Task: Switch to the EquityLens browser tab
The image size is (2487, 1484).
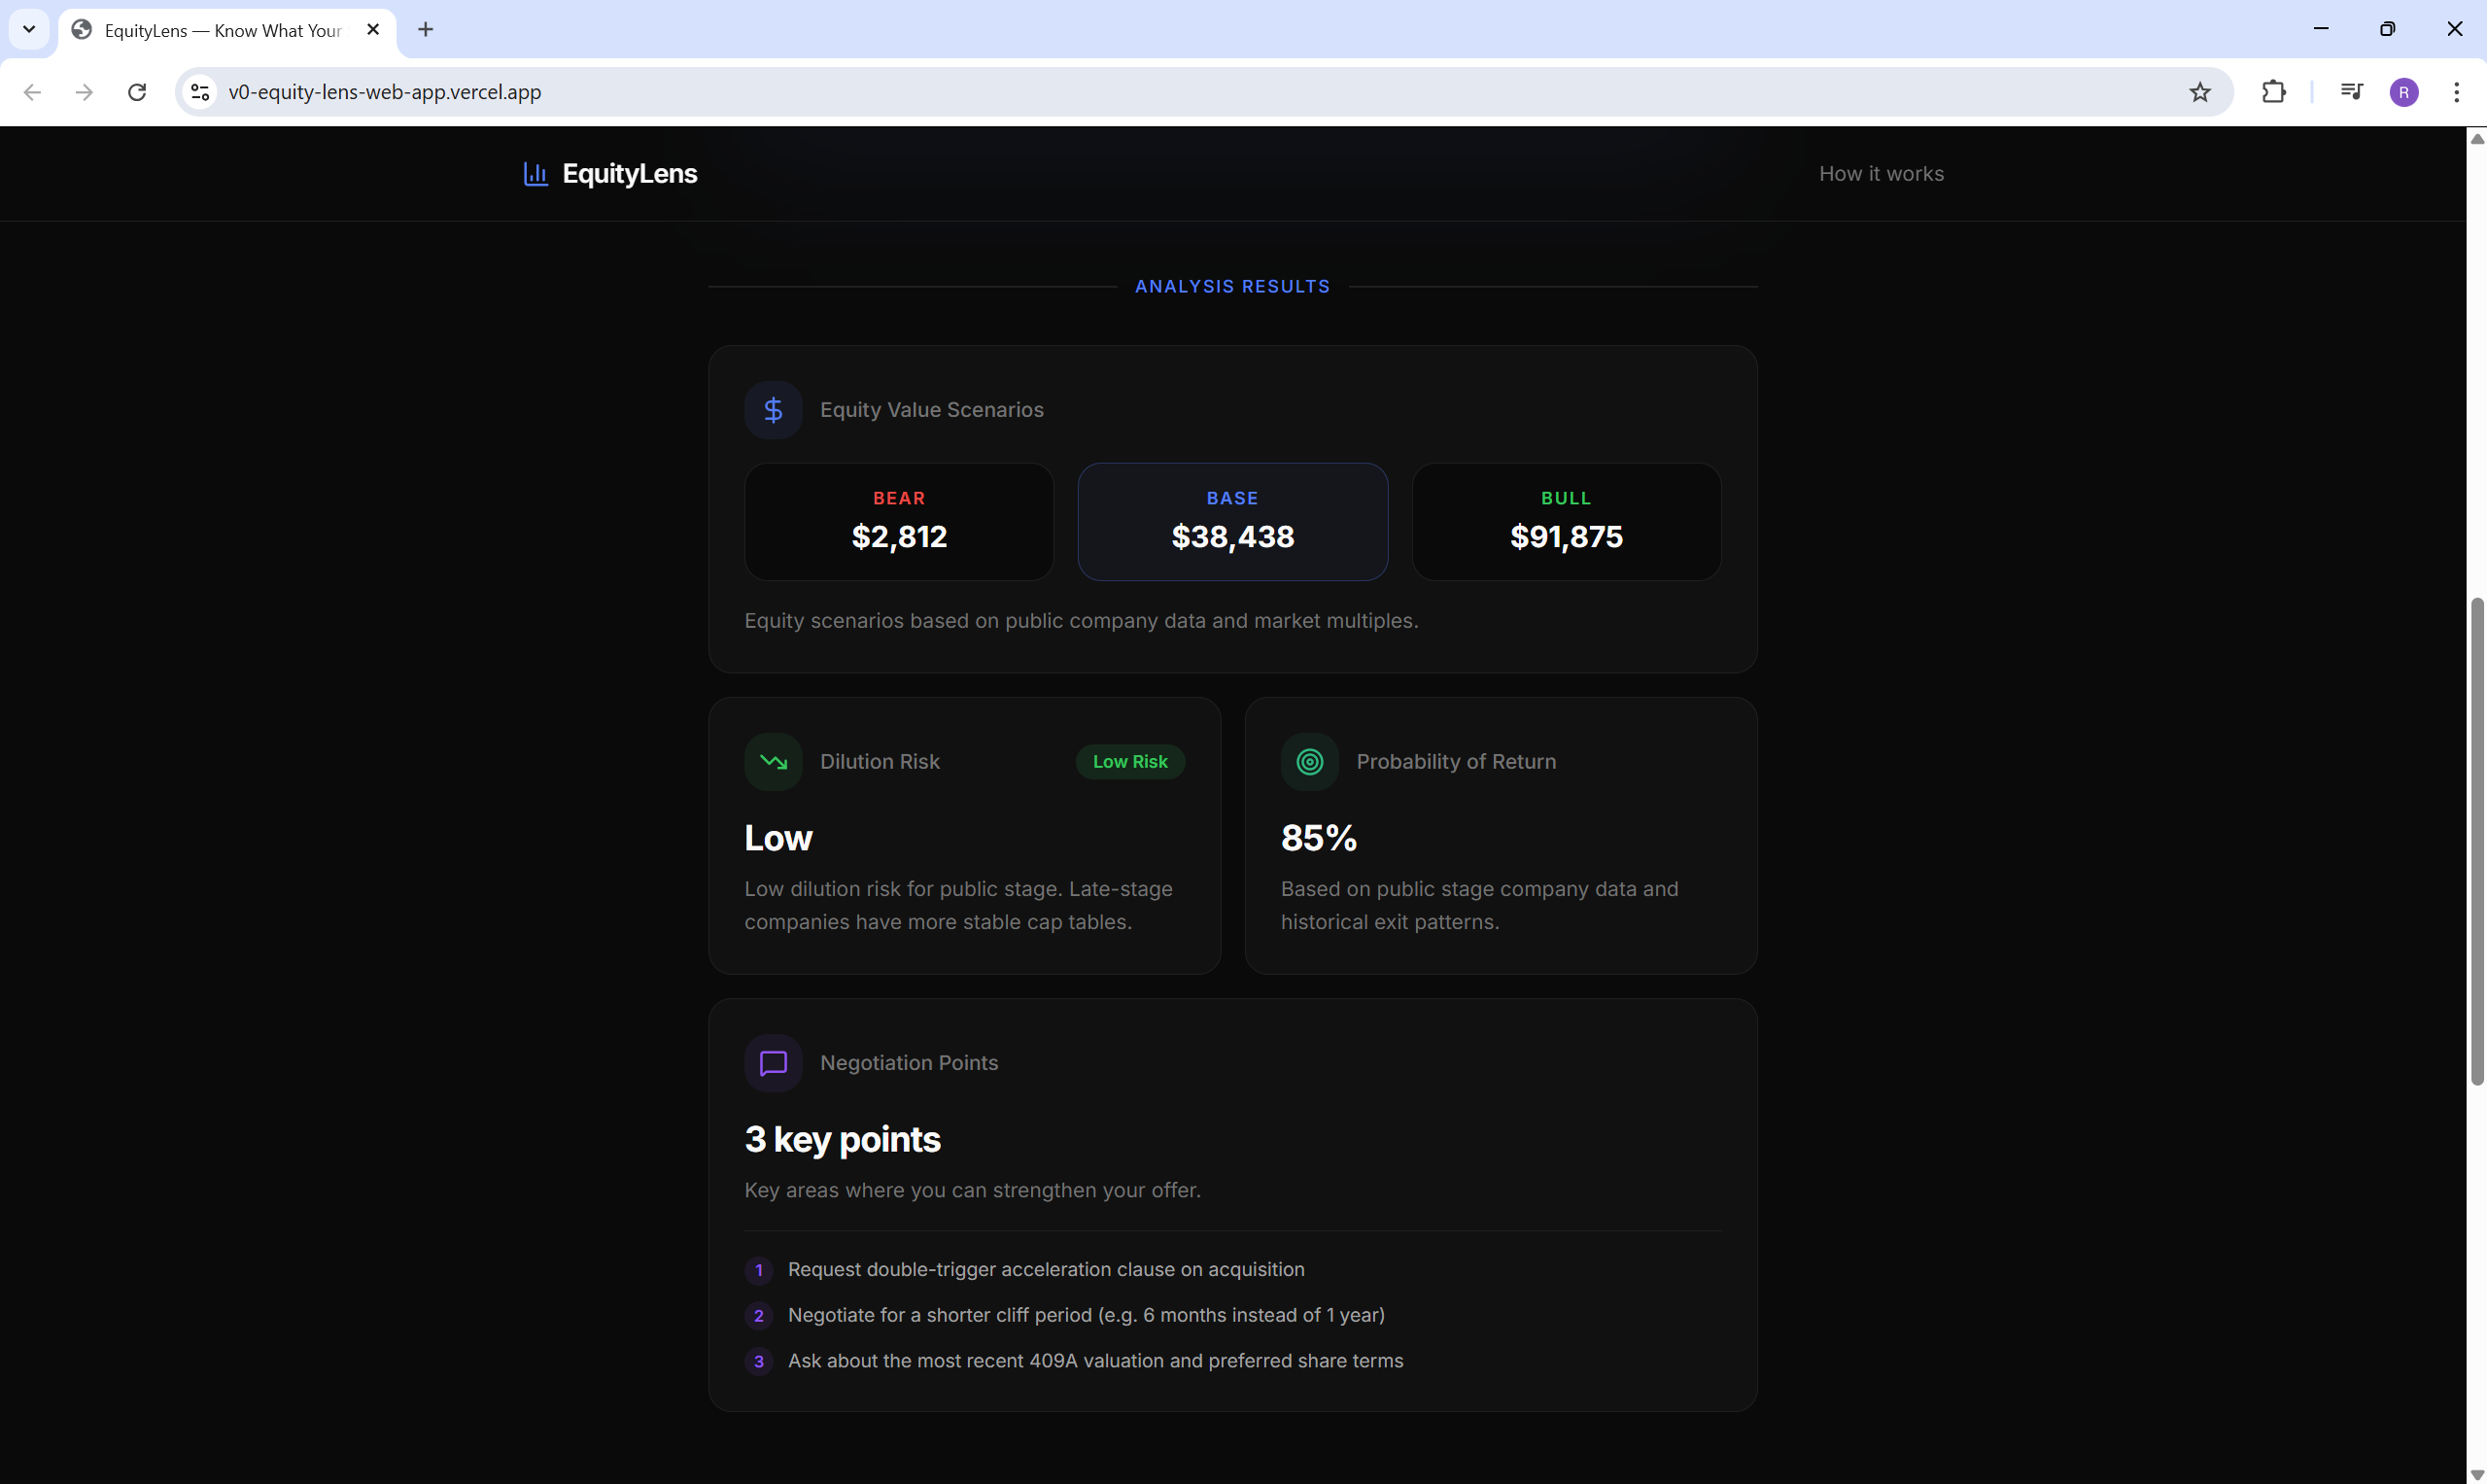Action: [x=222, y=30]
